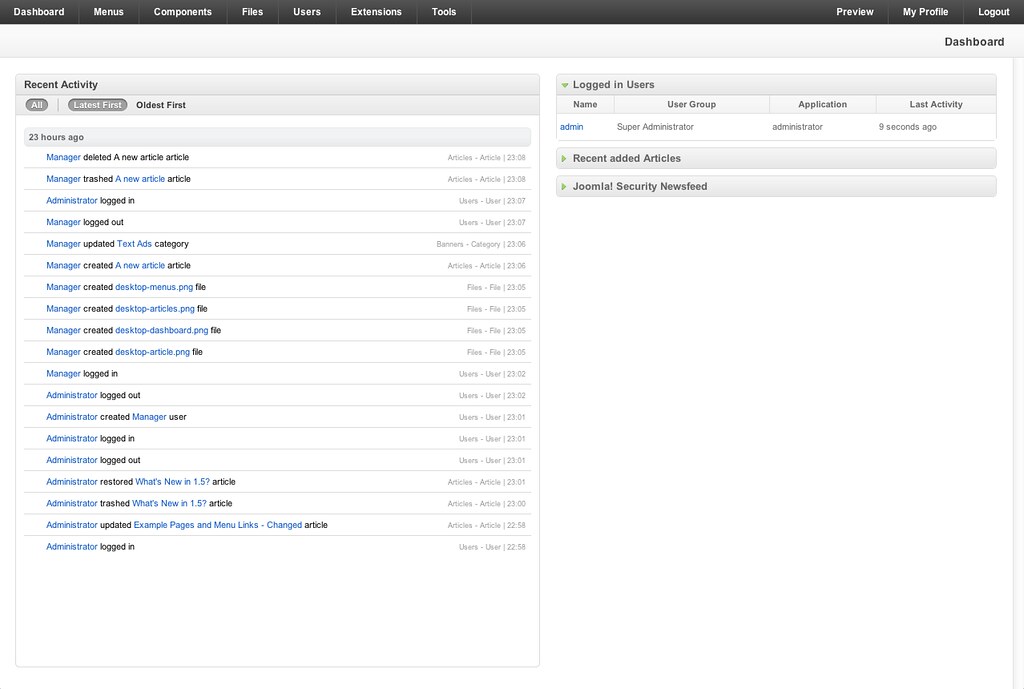Open the admin user link
This screenshot has width=1024, height=689.
pos(571,127)
